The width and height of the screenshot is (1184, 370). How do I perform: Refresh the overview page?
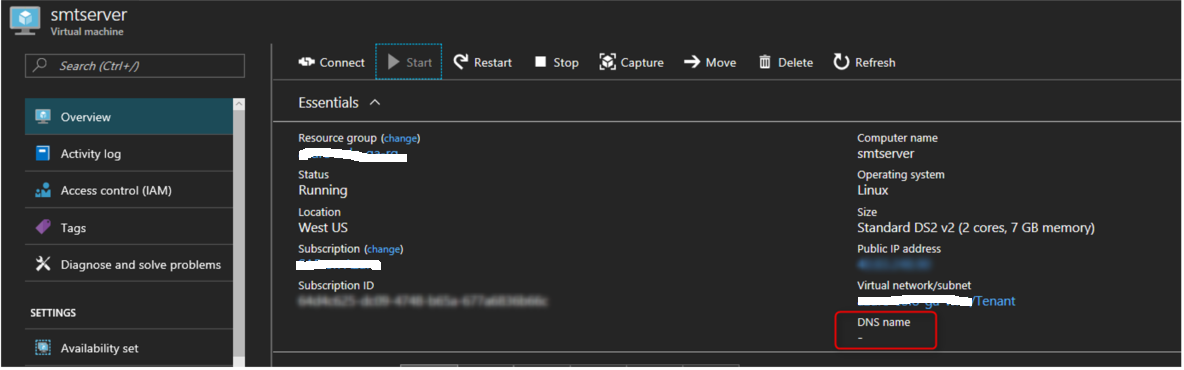(865, 63)
